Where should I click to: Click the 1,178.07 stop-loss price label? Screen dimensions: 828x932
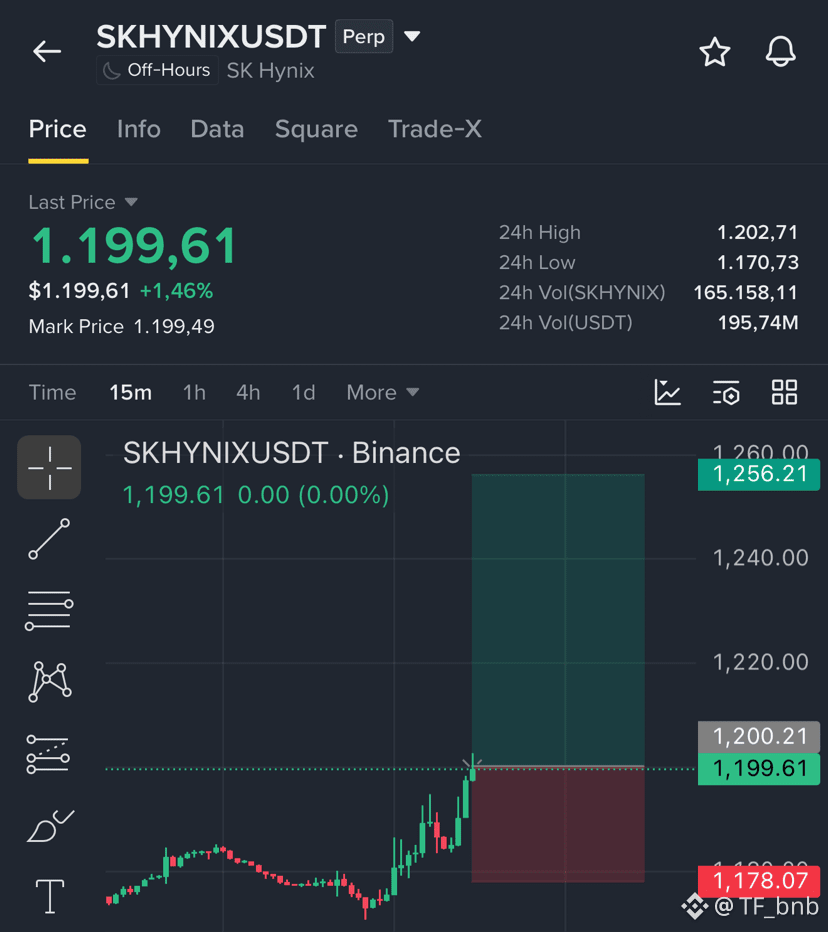[x=759, y=881]
